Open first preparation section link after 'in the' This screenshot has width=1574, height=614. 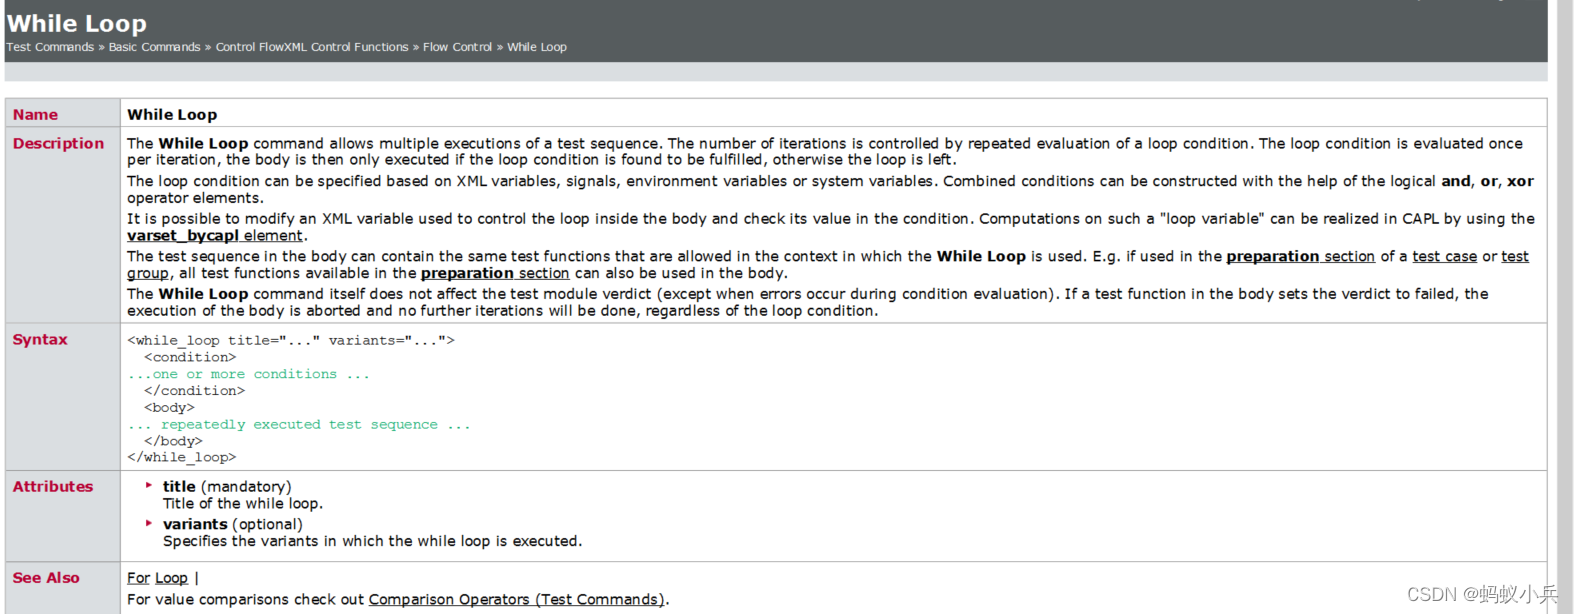1300,257
